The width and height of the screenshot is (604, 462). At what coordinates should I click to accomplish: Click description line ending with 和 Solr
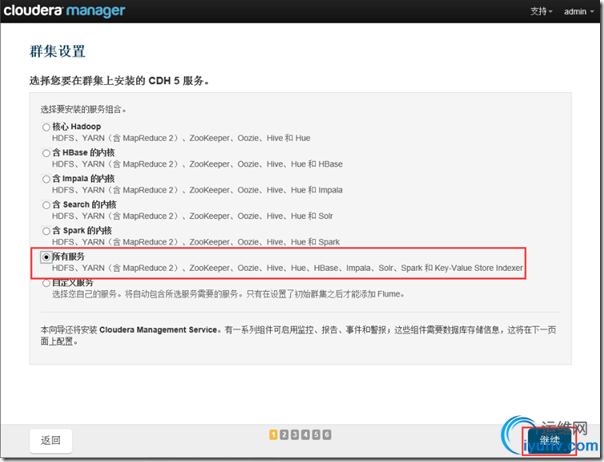(x=193, y=216)
